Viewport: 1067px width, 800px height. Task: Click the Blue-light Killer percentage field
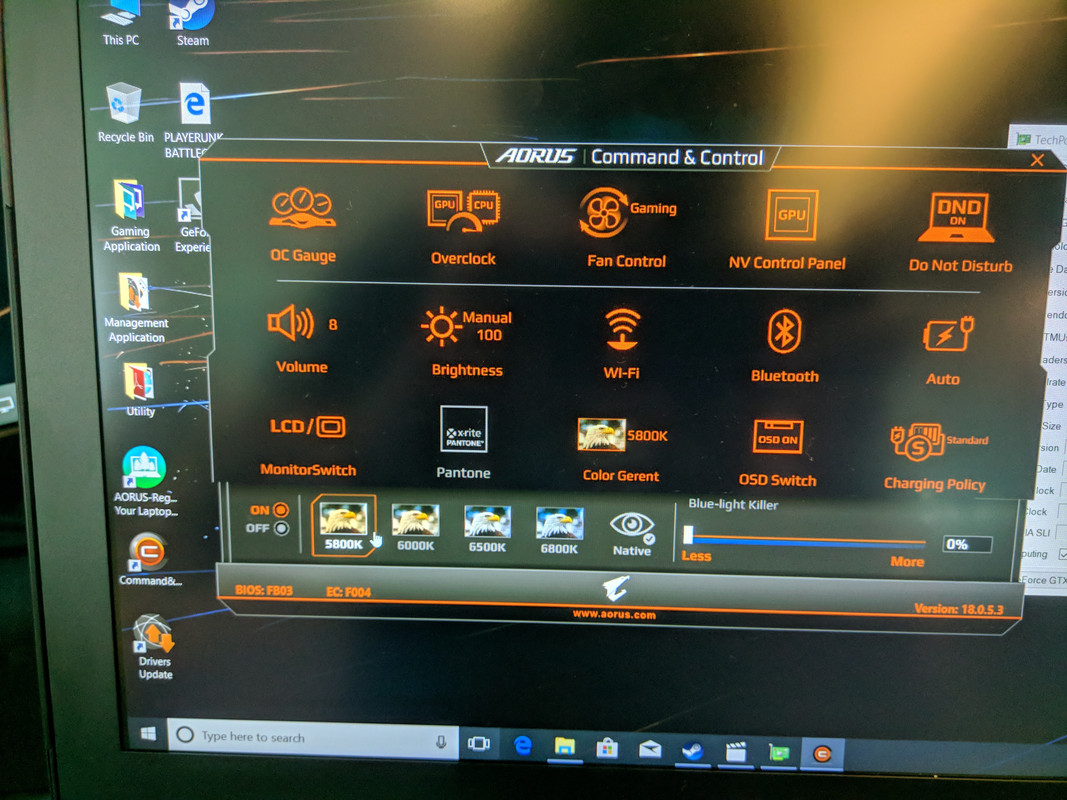967,544
